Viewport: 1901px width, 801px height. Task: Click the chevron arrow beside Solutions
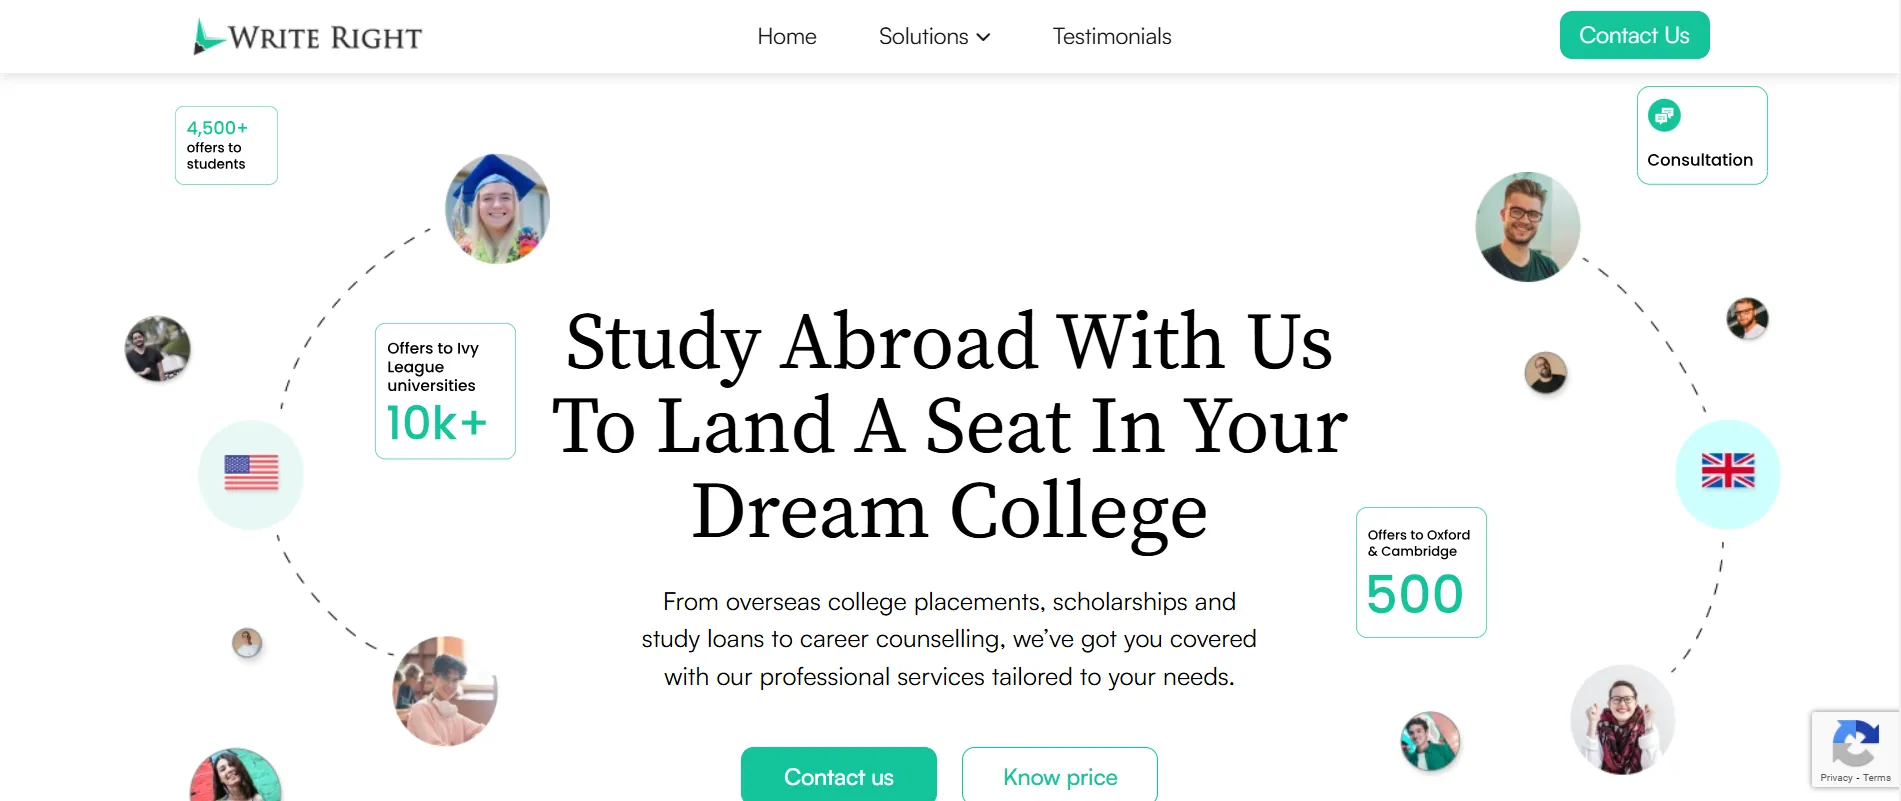tap(984, 37)
